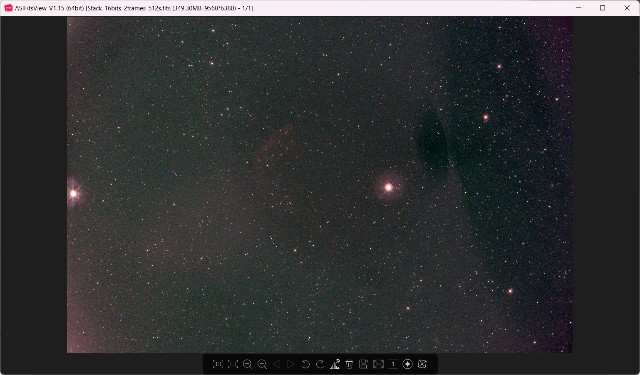
Task: Click the second magnifier zoom icon
Action: click(x=262, y=364)
